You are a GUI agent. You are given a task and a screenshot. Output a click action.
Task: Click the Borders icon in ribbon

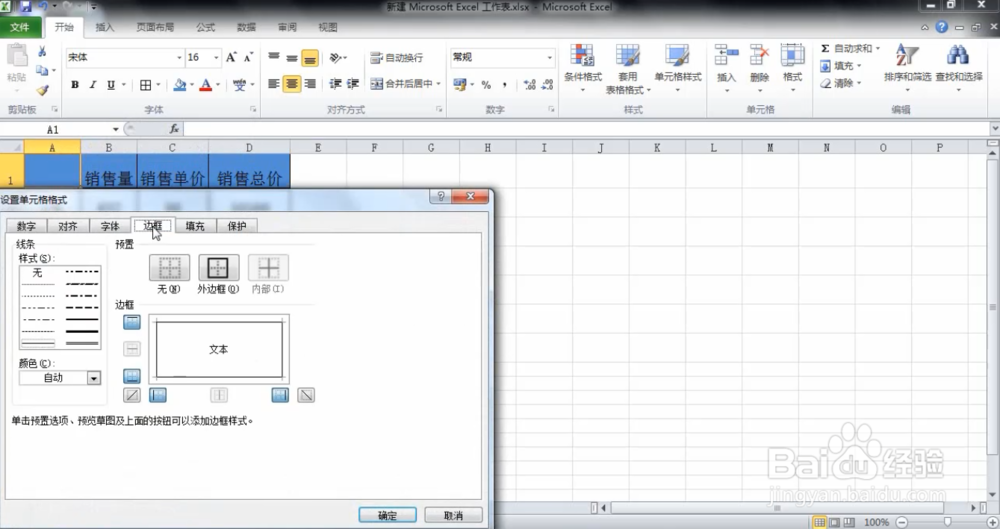pyautogui.click(x=145, y=85)
